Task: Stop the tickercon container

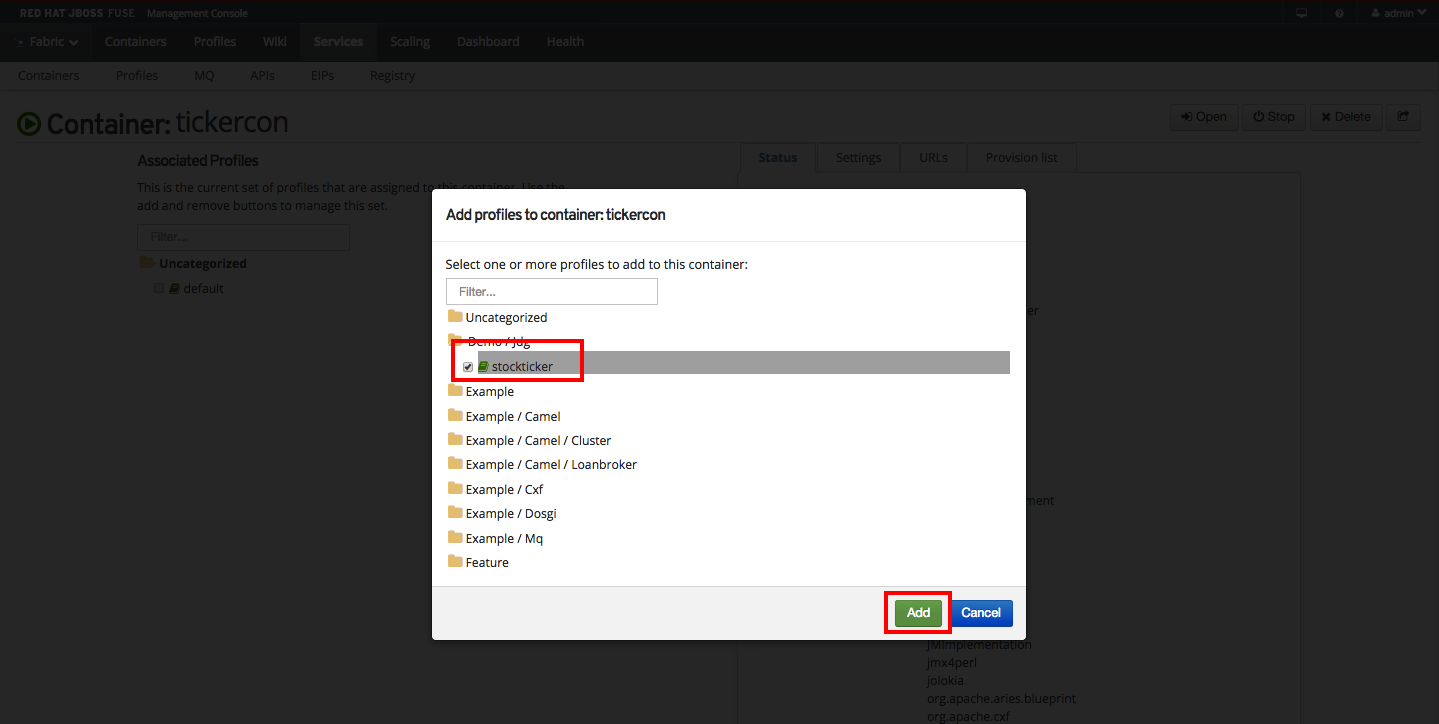Action: click(1274, 116)
